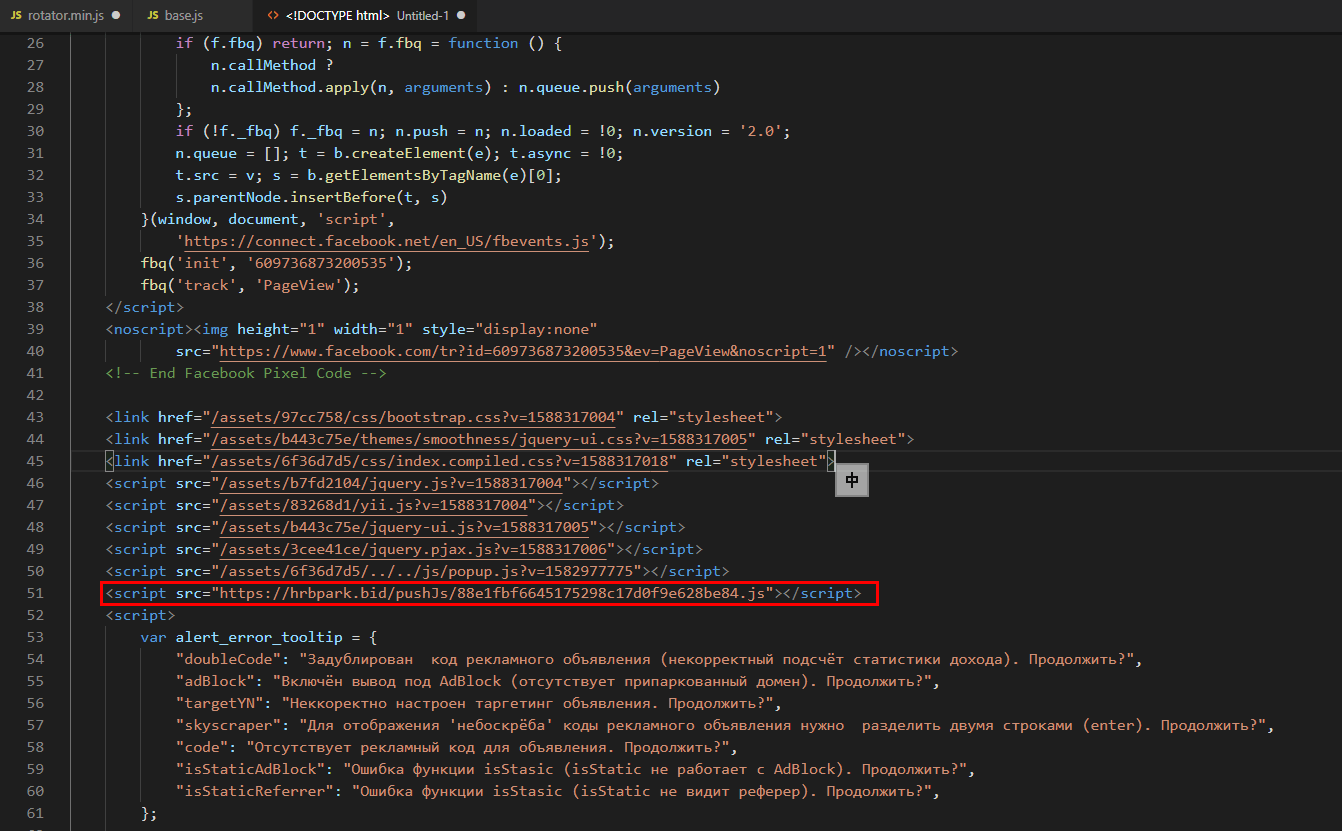This screenshot has width=1342, height=831.
Task: Click the fbq 'init' call with 609736873200535
Action: (276, 263)
